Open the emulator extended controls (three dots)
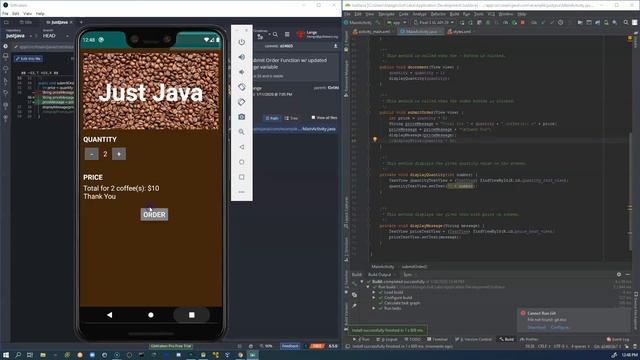Image resolution: width=640 pixels, height=360 pixels. click(x=242, y=192)
